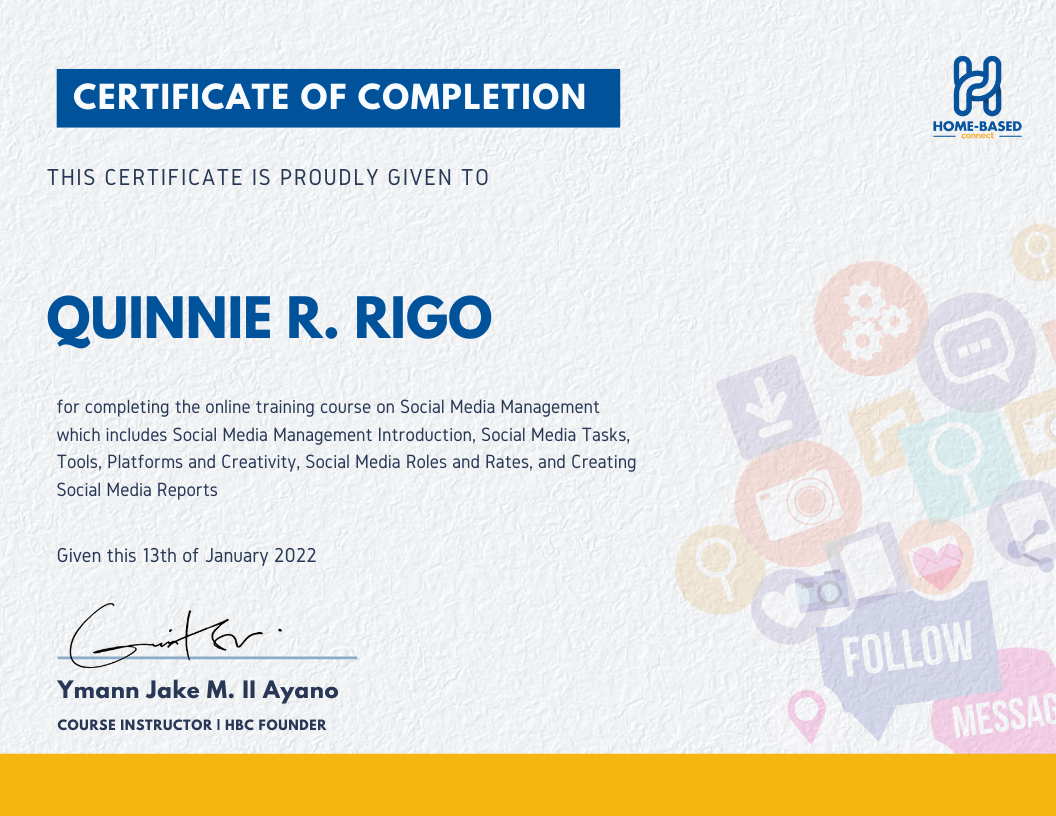
Task: Click "Course Instructor | HBC Founder" title
Action: 192,725
